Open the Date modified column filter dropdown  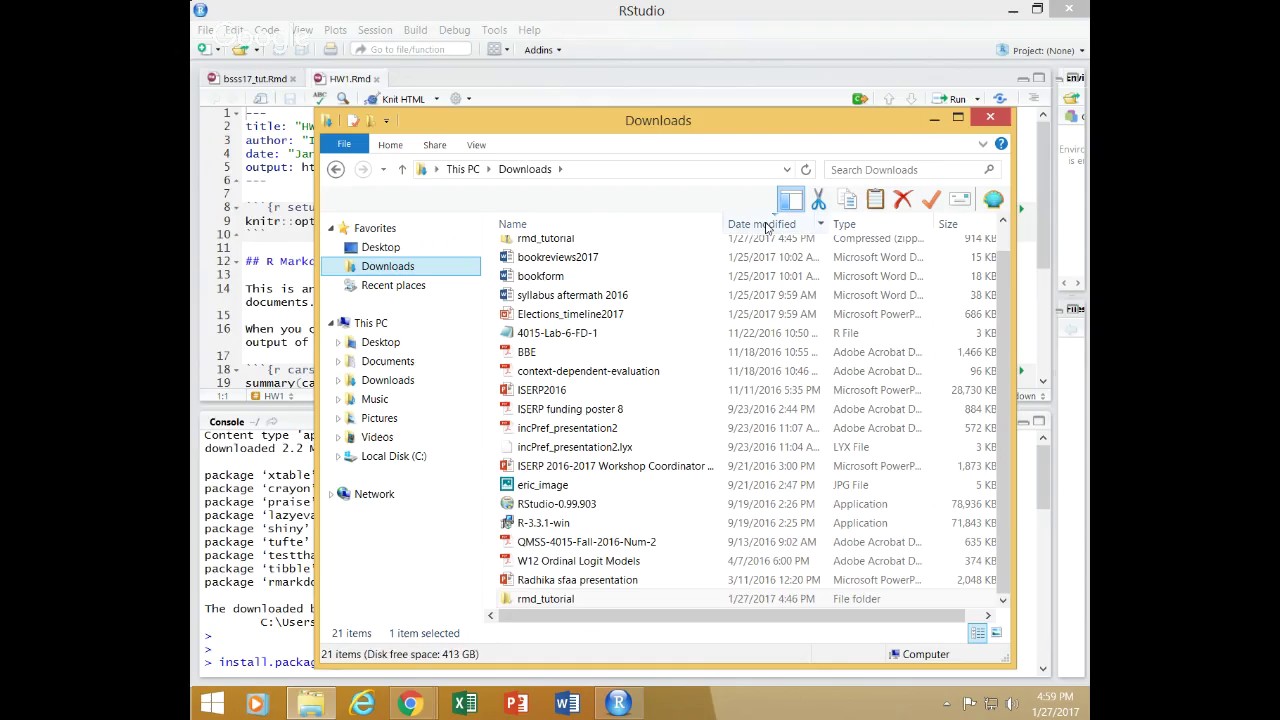click(x=820, y=224)
